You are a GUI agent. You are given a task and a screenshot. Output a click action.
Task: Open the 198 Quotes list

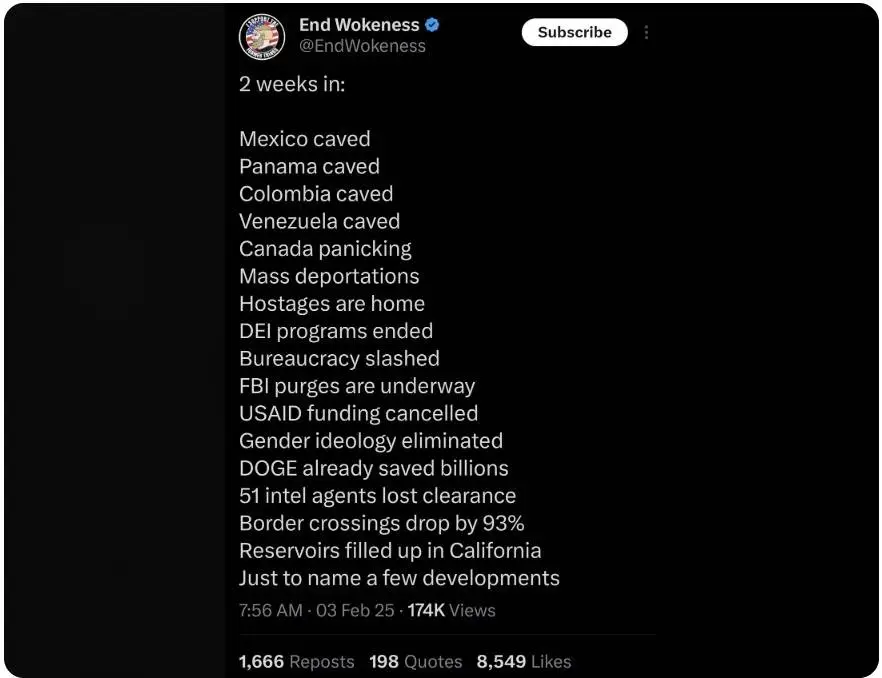tap(414, 661)
